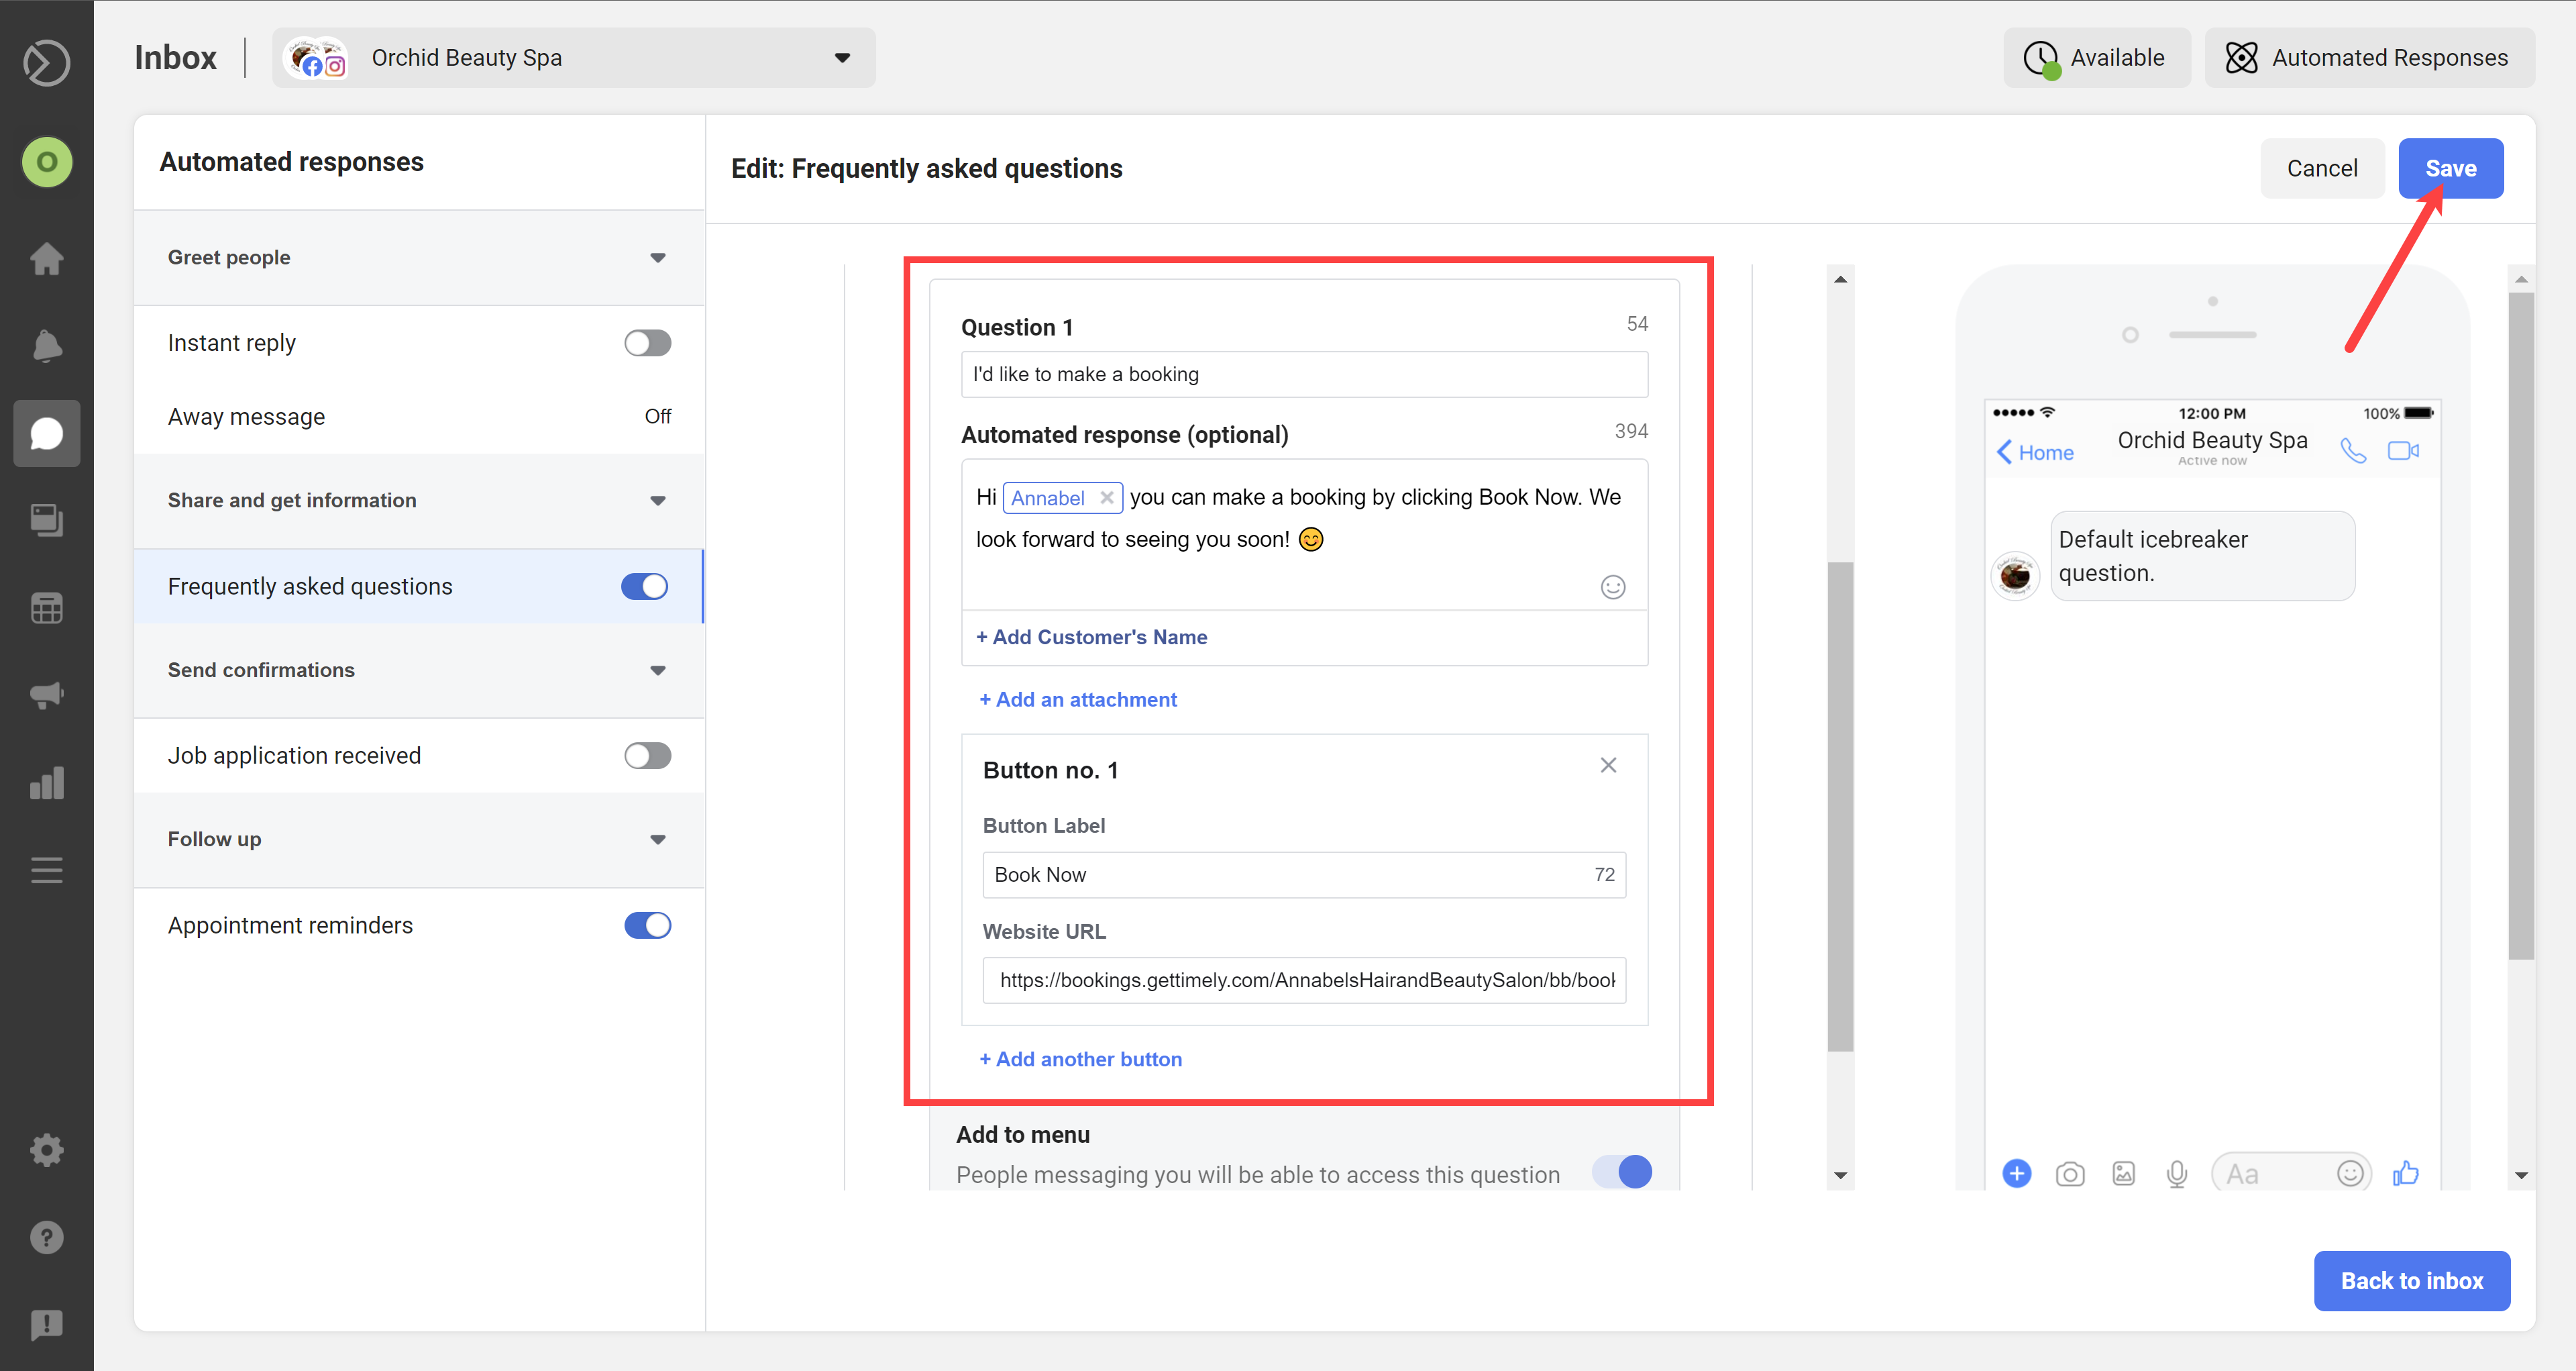
Task: Click Add an attachment link
Action: click(x=1078, y=699)
